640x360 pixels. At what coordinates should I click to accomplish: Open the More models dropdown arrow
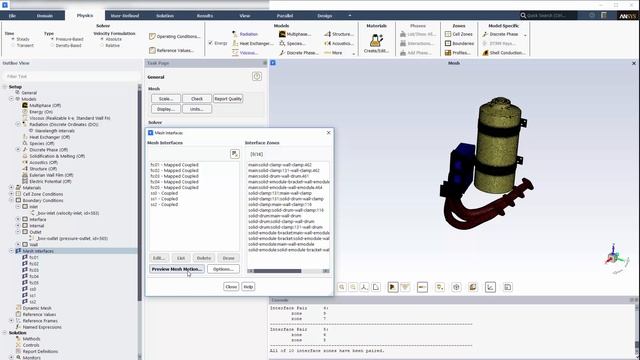pos(353,53)
